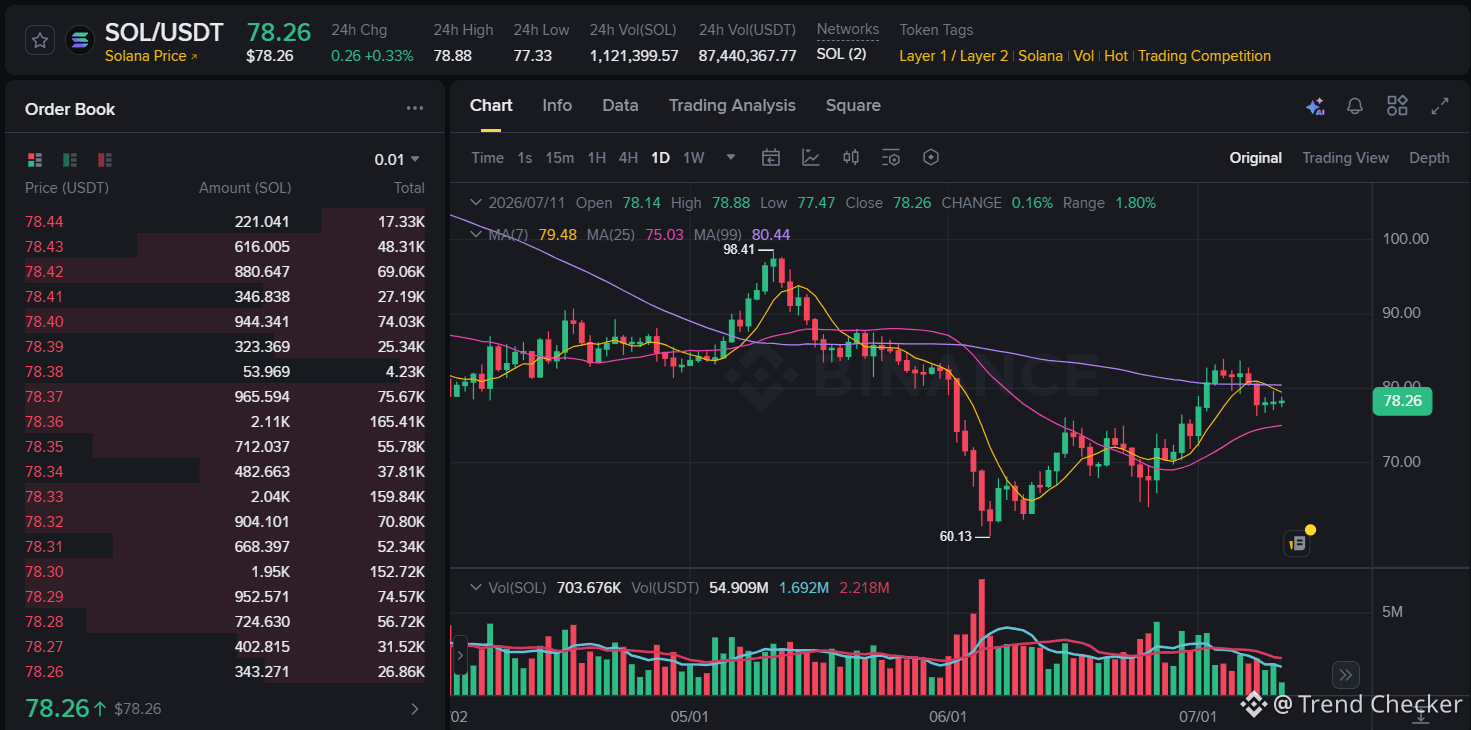The image size is (1471, 730).
Task: Click the Trading Competition tag
Action: pos(1204,56)
